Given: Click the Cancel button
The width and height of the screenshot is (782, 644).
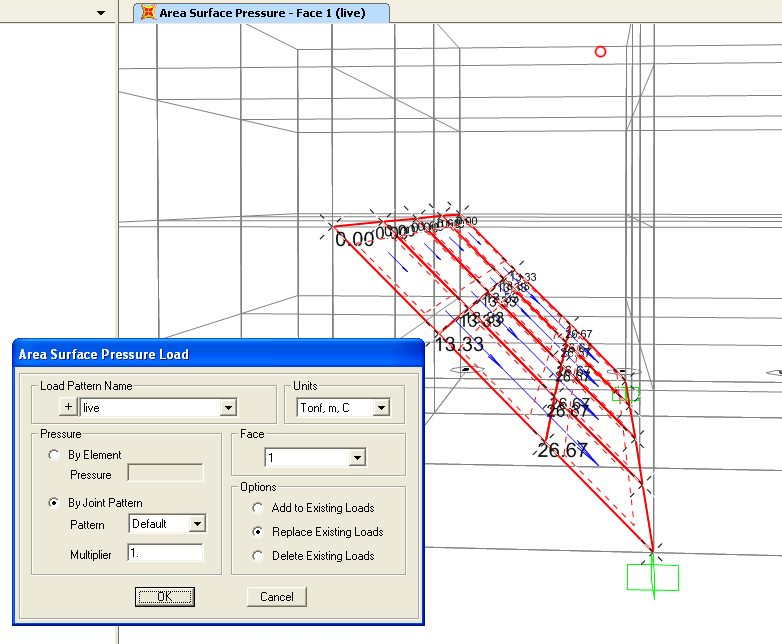Looking at the screenshot, I should point(277,597).
